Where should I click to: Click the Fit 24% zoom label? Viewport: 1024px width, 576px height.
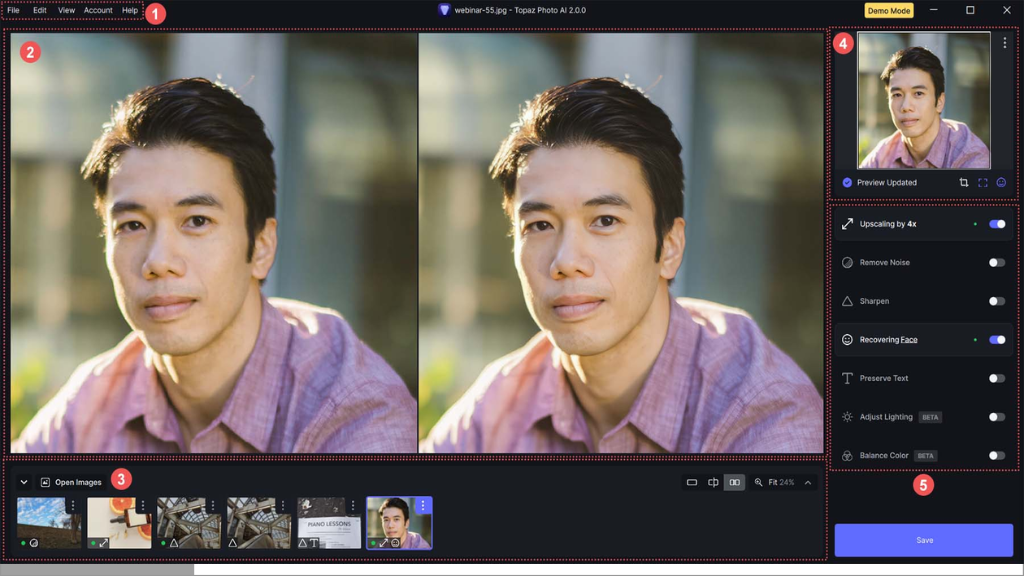(781, 482)
